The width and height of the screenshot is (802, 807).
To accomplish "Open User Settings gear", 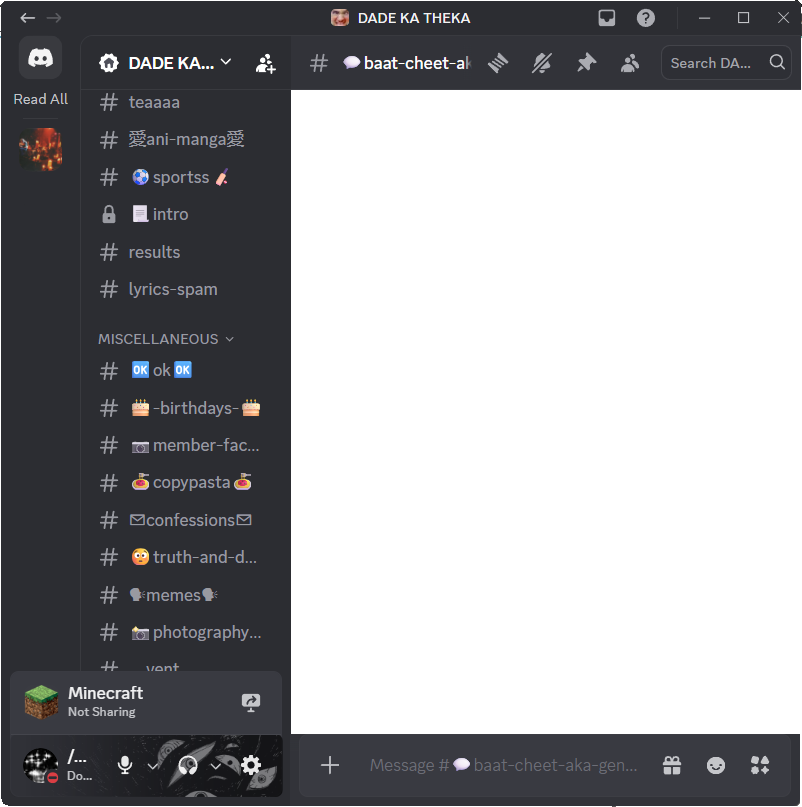I will pos(251,765).
